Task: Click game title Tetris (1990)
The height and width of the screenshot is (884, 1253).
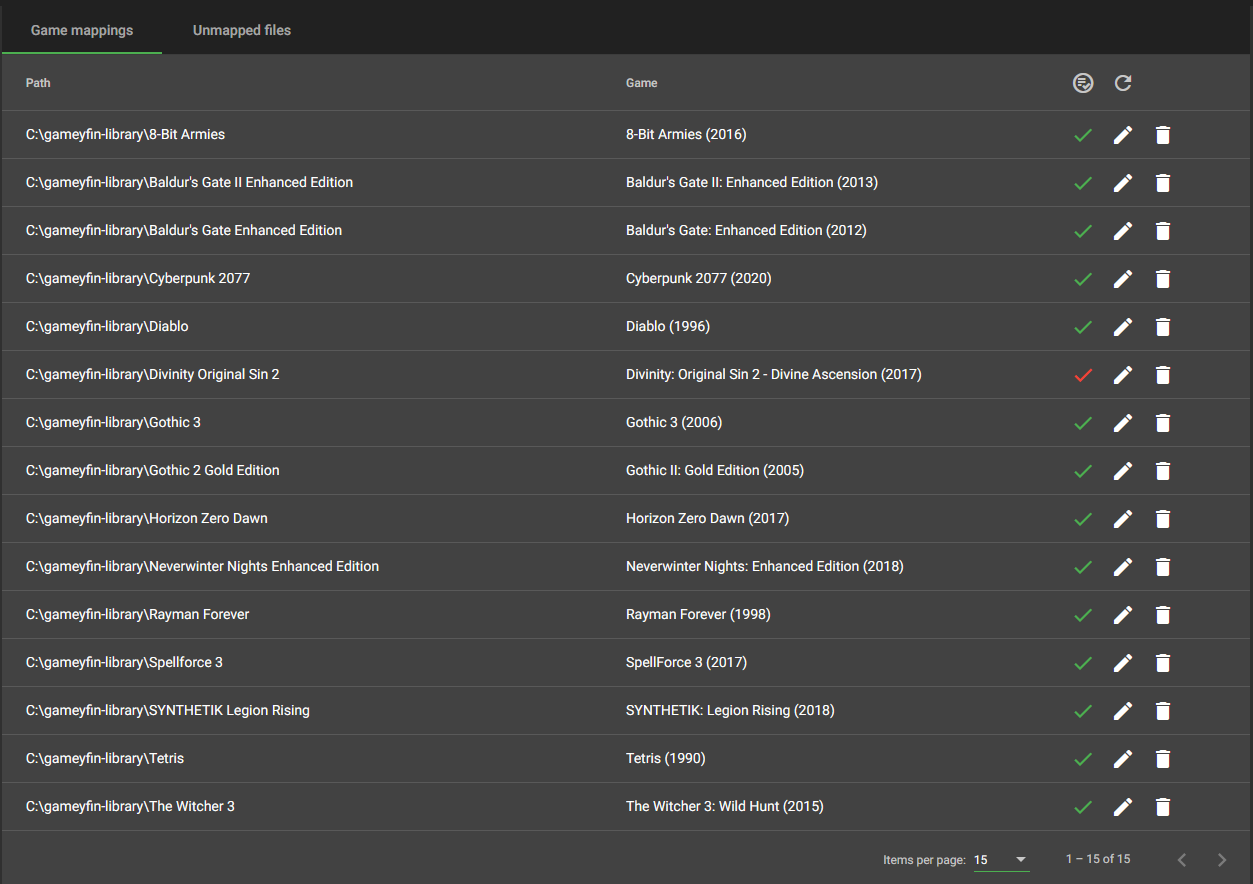Action: point(666,759)
